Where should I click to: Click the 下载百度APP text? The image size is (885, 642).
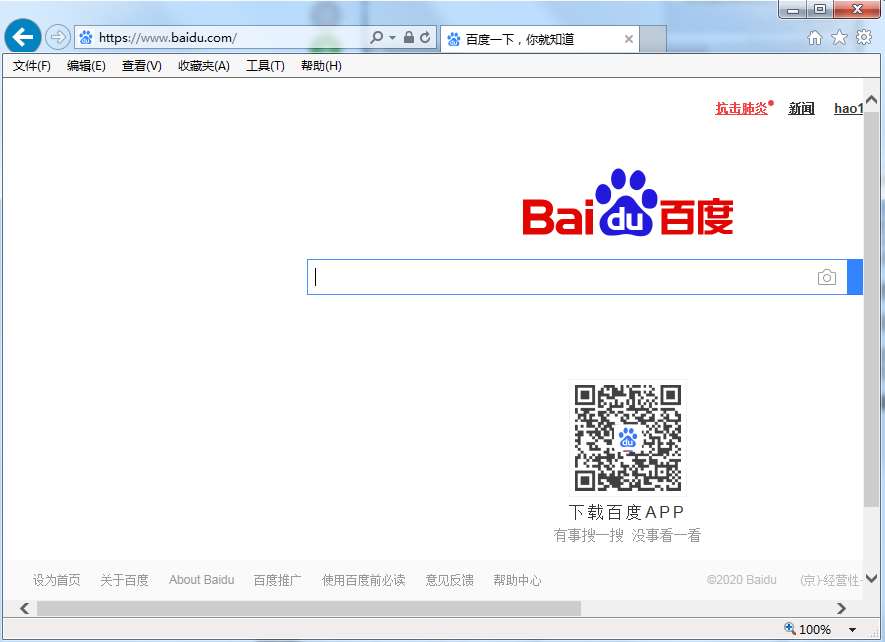coord(626,512)
